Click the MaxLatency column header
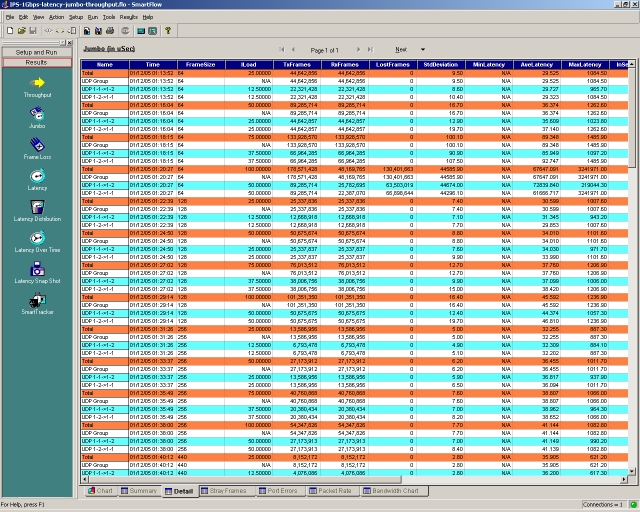The height and width of the screenshot is (512, 640). click(x=585, y=65)
